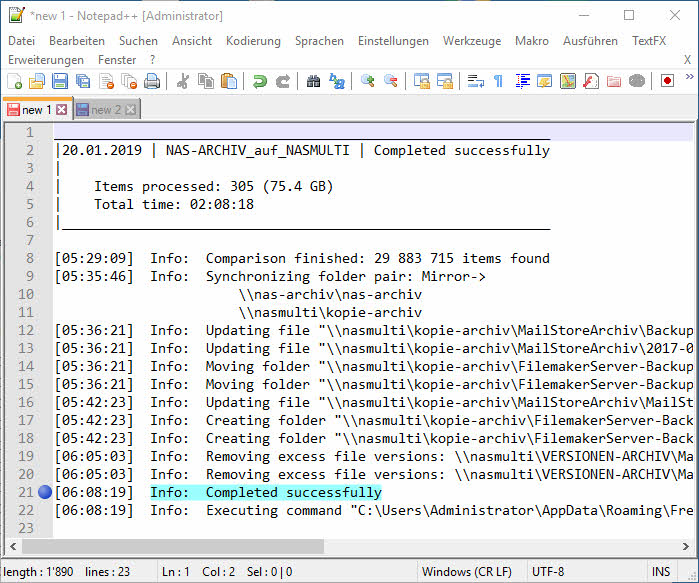Viewport: 699px width, 583px height.
Task: Open the Ansicht menu
Action: click(x=192, y=41)
